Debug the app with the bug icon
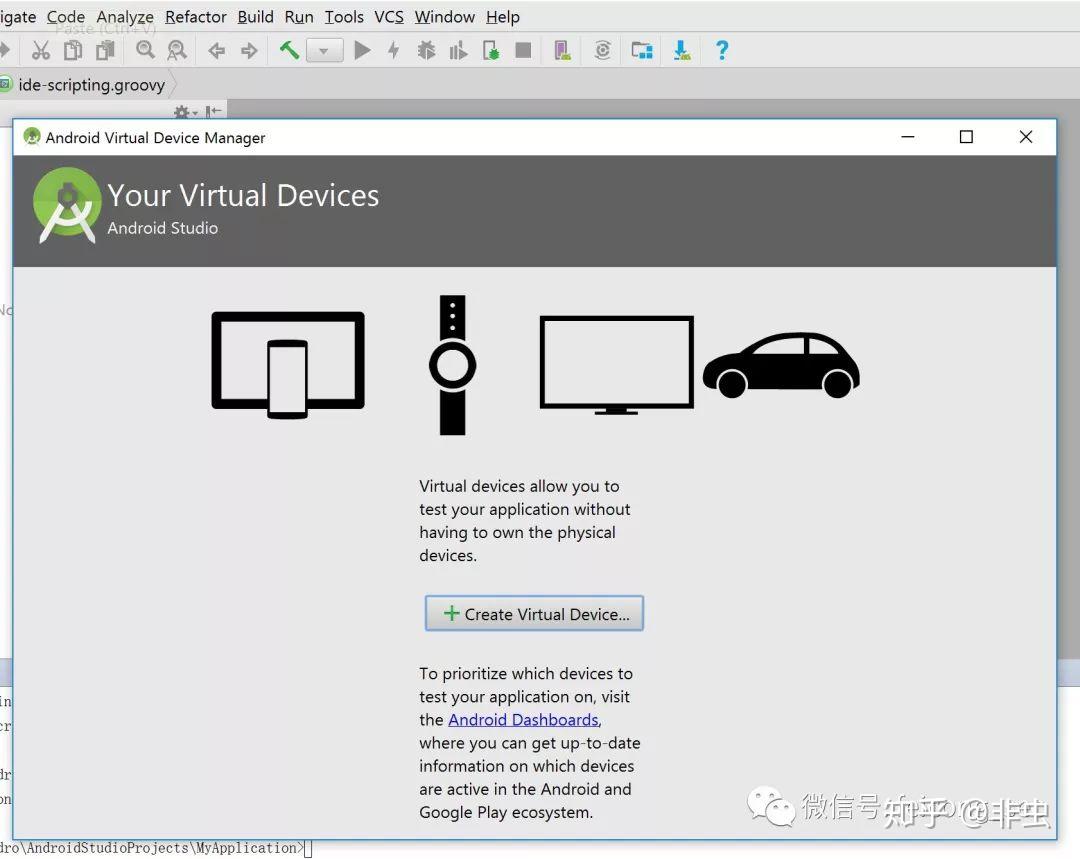The image size is (1080, 859). click(x=426, y=50)
